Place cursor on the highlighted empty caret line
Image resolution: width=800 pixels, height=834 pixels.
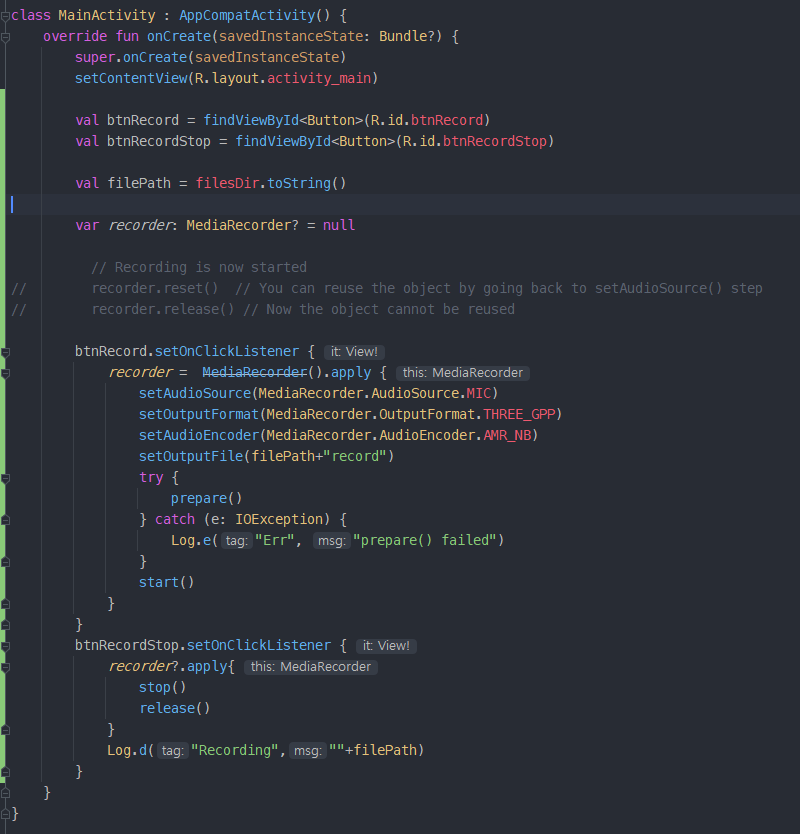click(404, 204)
